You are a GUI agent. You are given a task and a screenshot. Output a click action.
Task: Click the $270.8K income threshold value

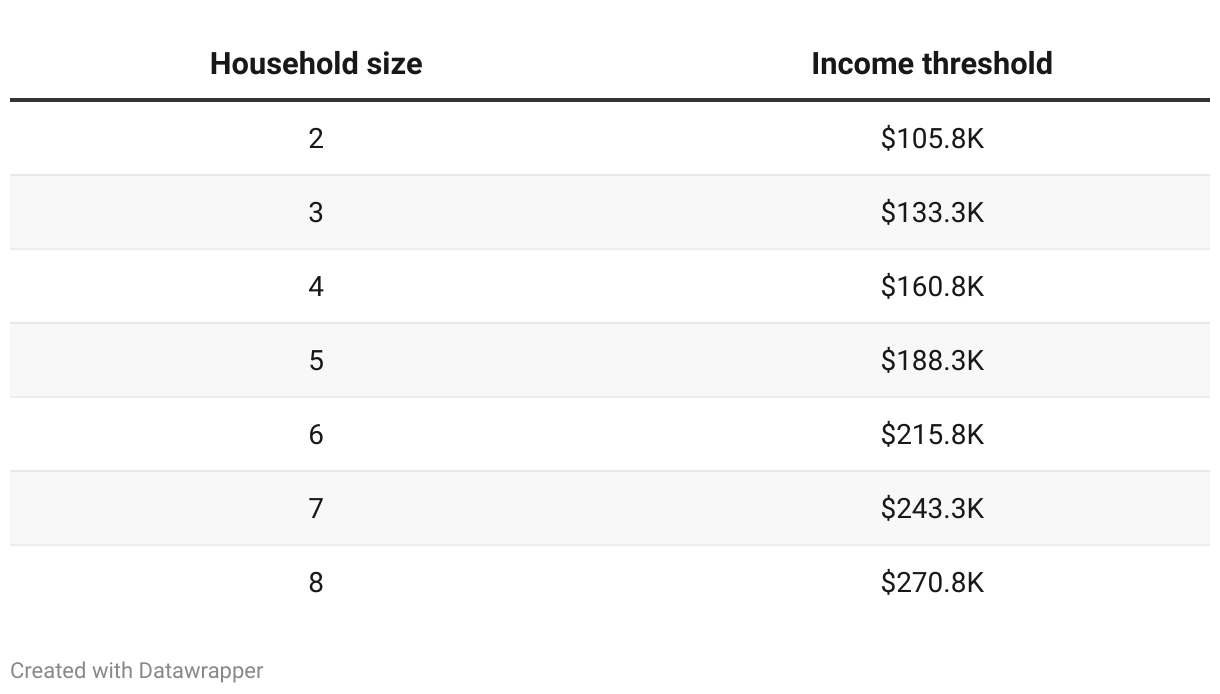pyautogui.click(x=932, y=582)
